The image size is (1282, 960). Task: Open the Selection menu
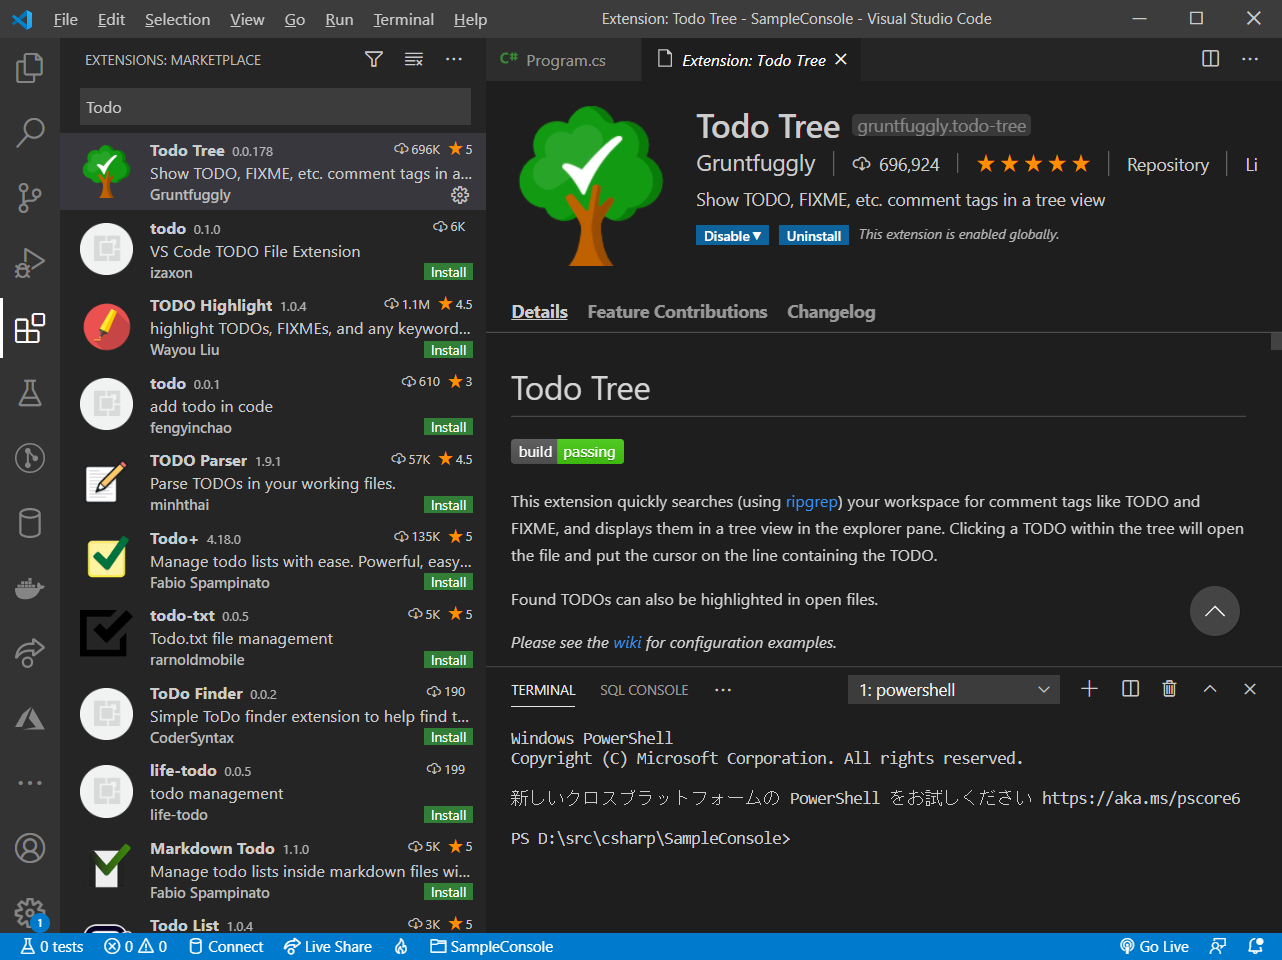click(177, 19)
